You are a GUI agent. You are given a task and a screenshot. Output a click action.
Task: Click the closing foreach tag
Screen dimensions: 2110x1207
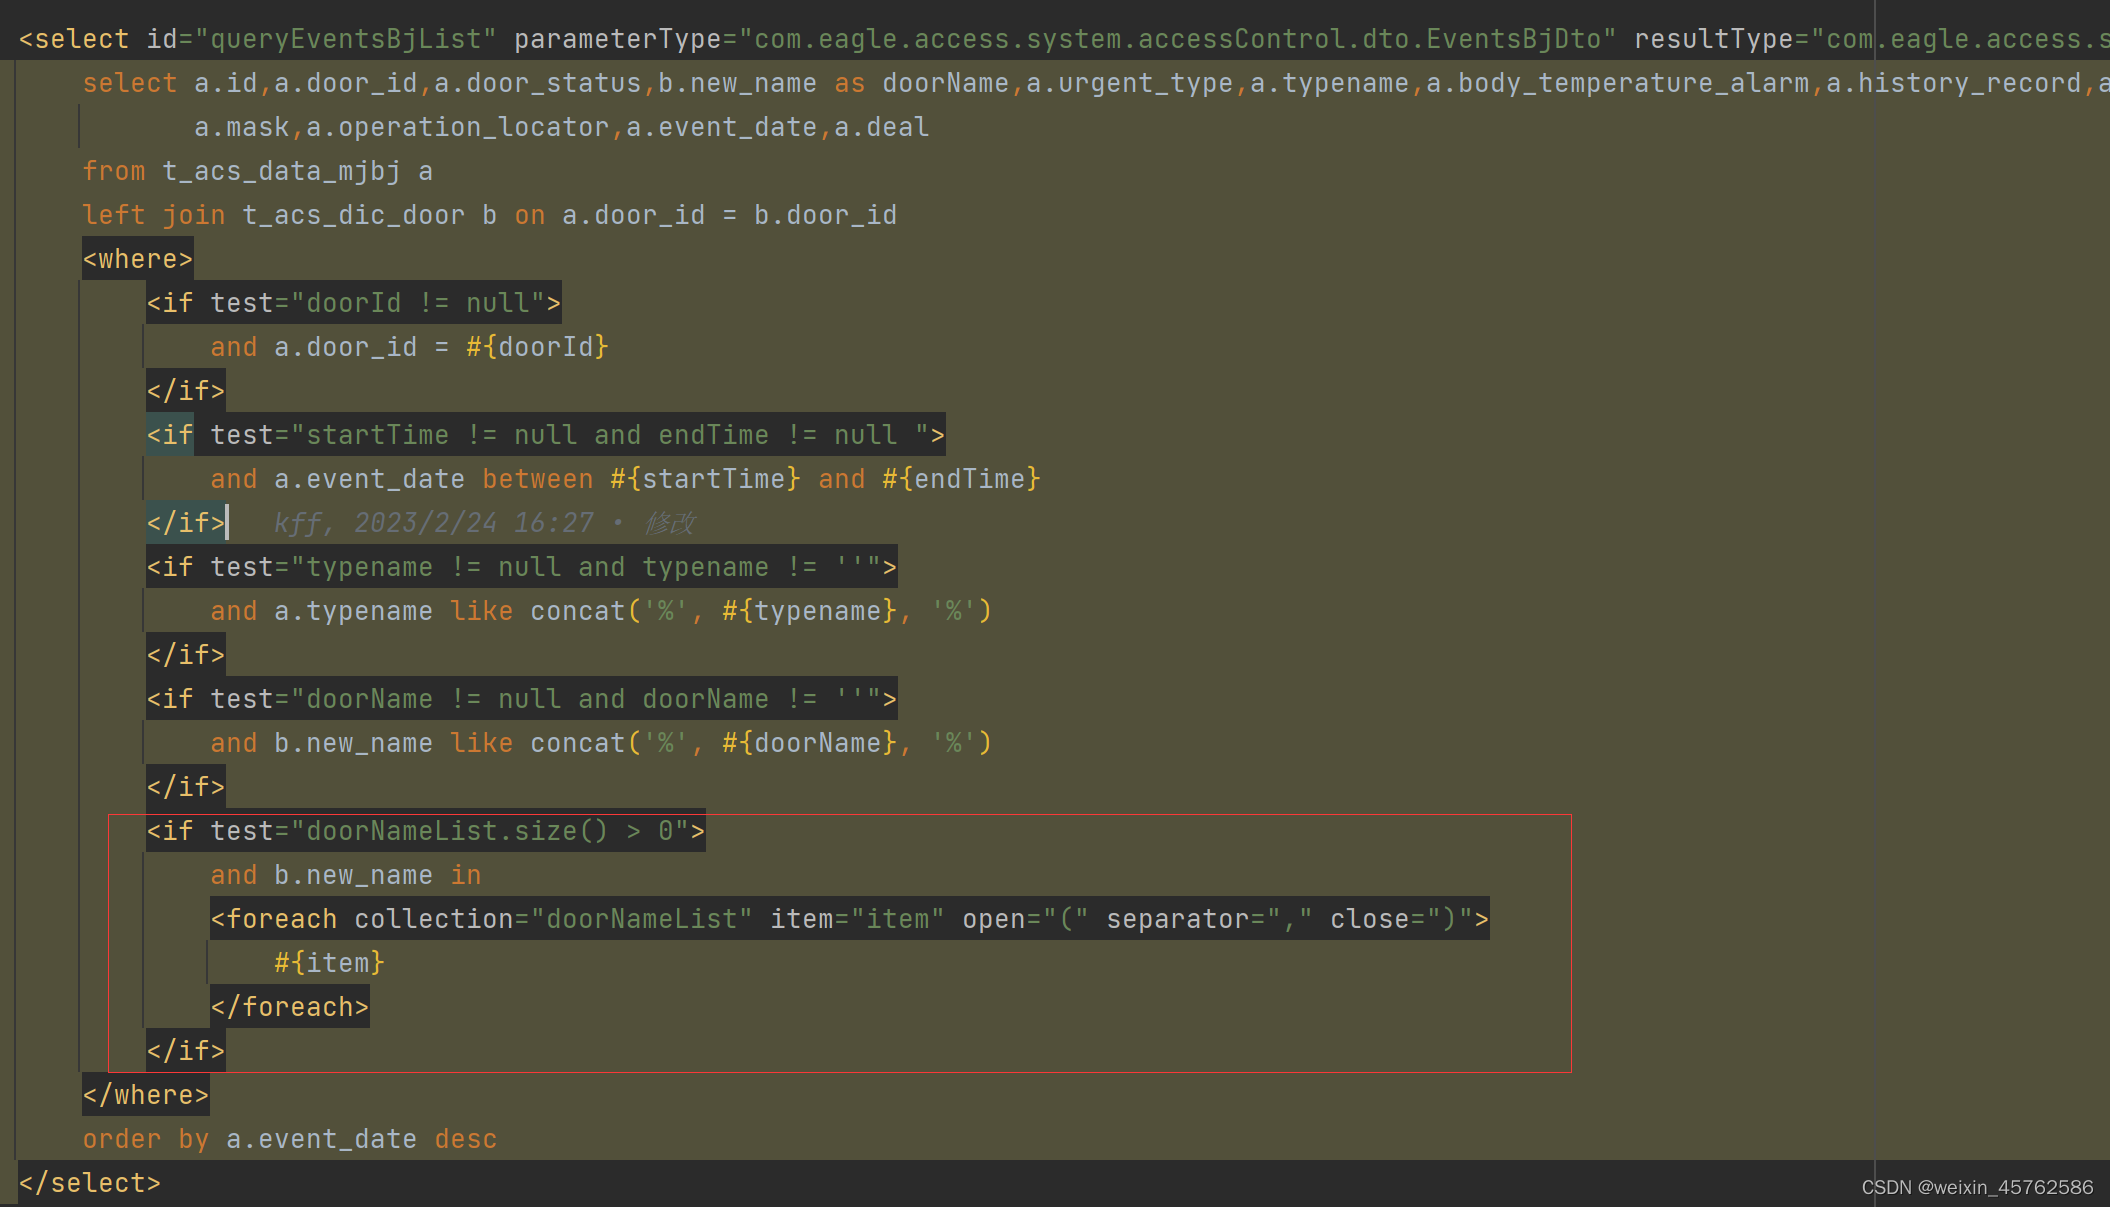[x=289, y=1007]
